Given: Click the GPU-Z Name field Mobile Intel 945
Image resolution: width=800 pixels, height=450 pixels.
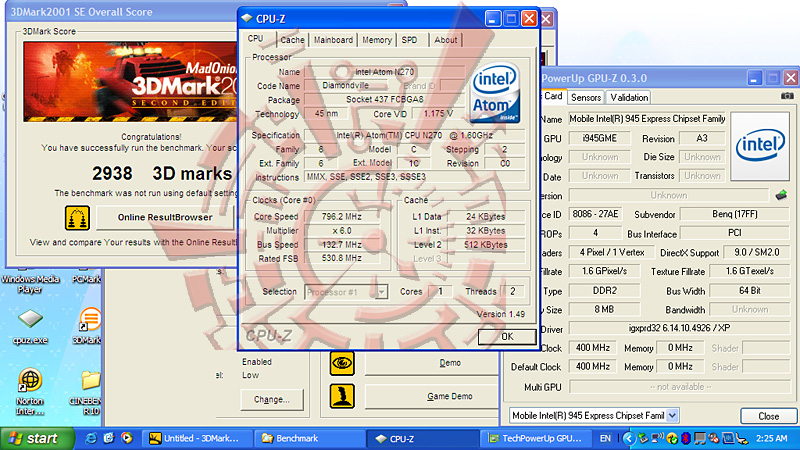Looking at the screenshot, I should click(x=647, y=119).
